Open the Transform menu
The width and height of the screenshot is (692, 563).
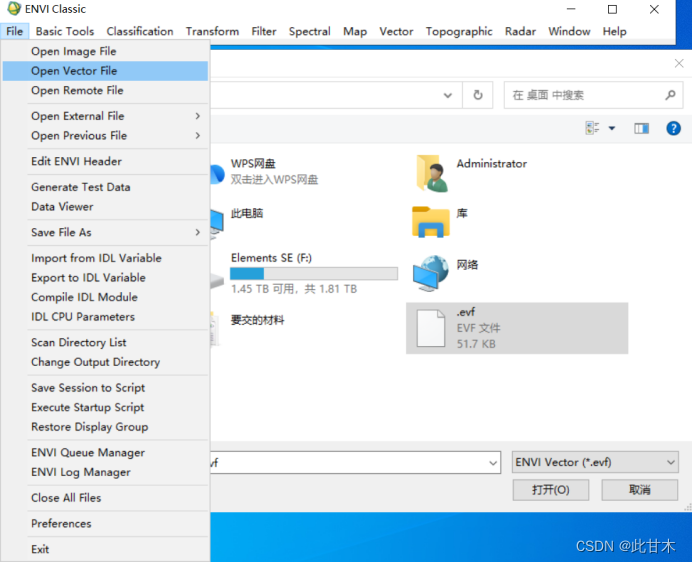coord(212,31)
